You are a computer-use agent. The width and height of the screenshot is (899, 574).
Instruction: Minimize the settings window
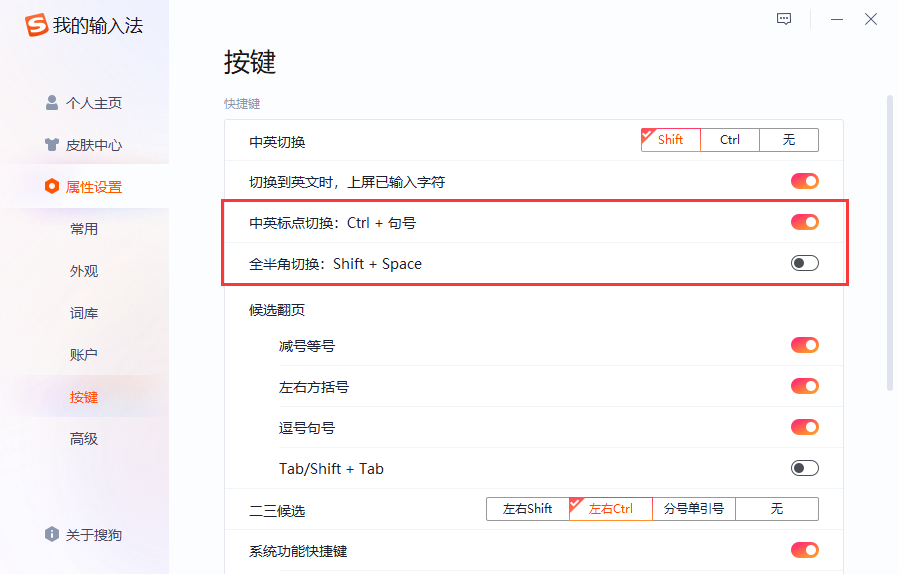(x=836, y=19)
